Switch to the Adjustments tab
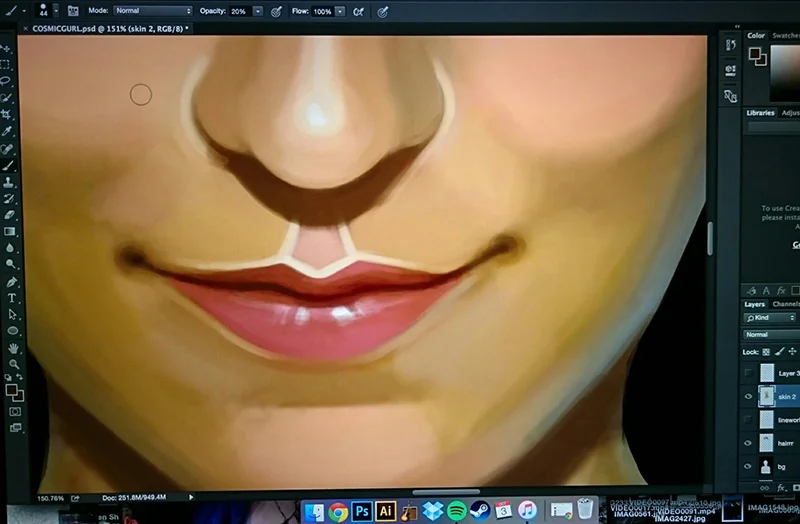This screenshot has height=524, width=800. coord(790,113)
